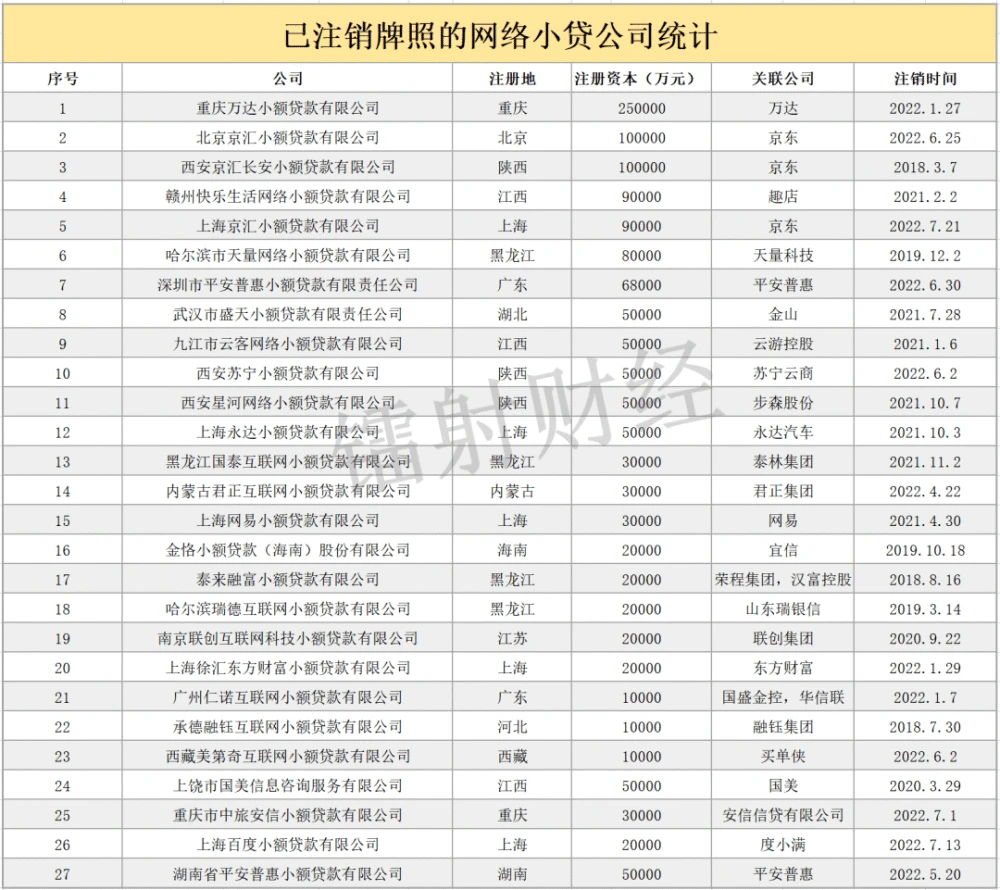The image size is (1000, 890).
Task: Click cancellation date 2022.7.13
Action: (925, 845)
